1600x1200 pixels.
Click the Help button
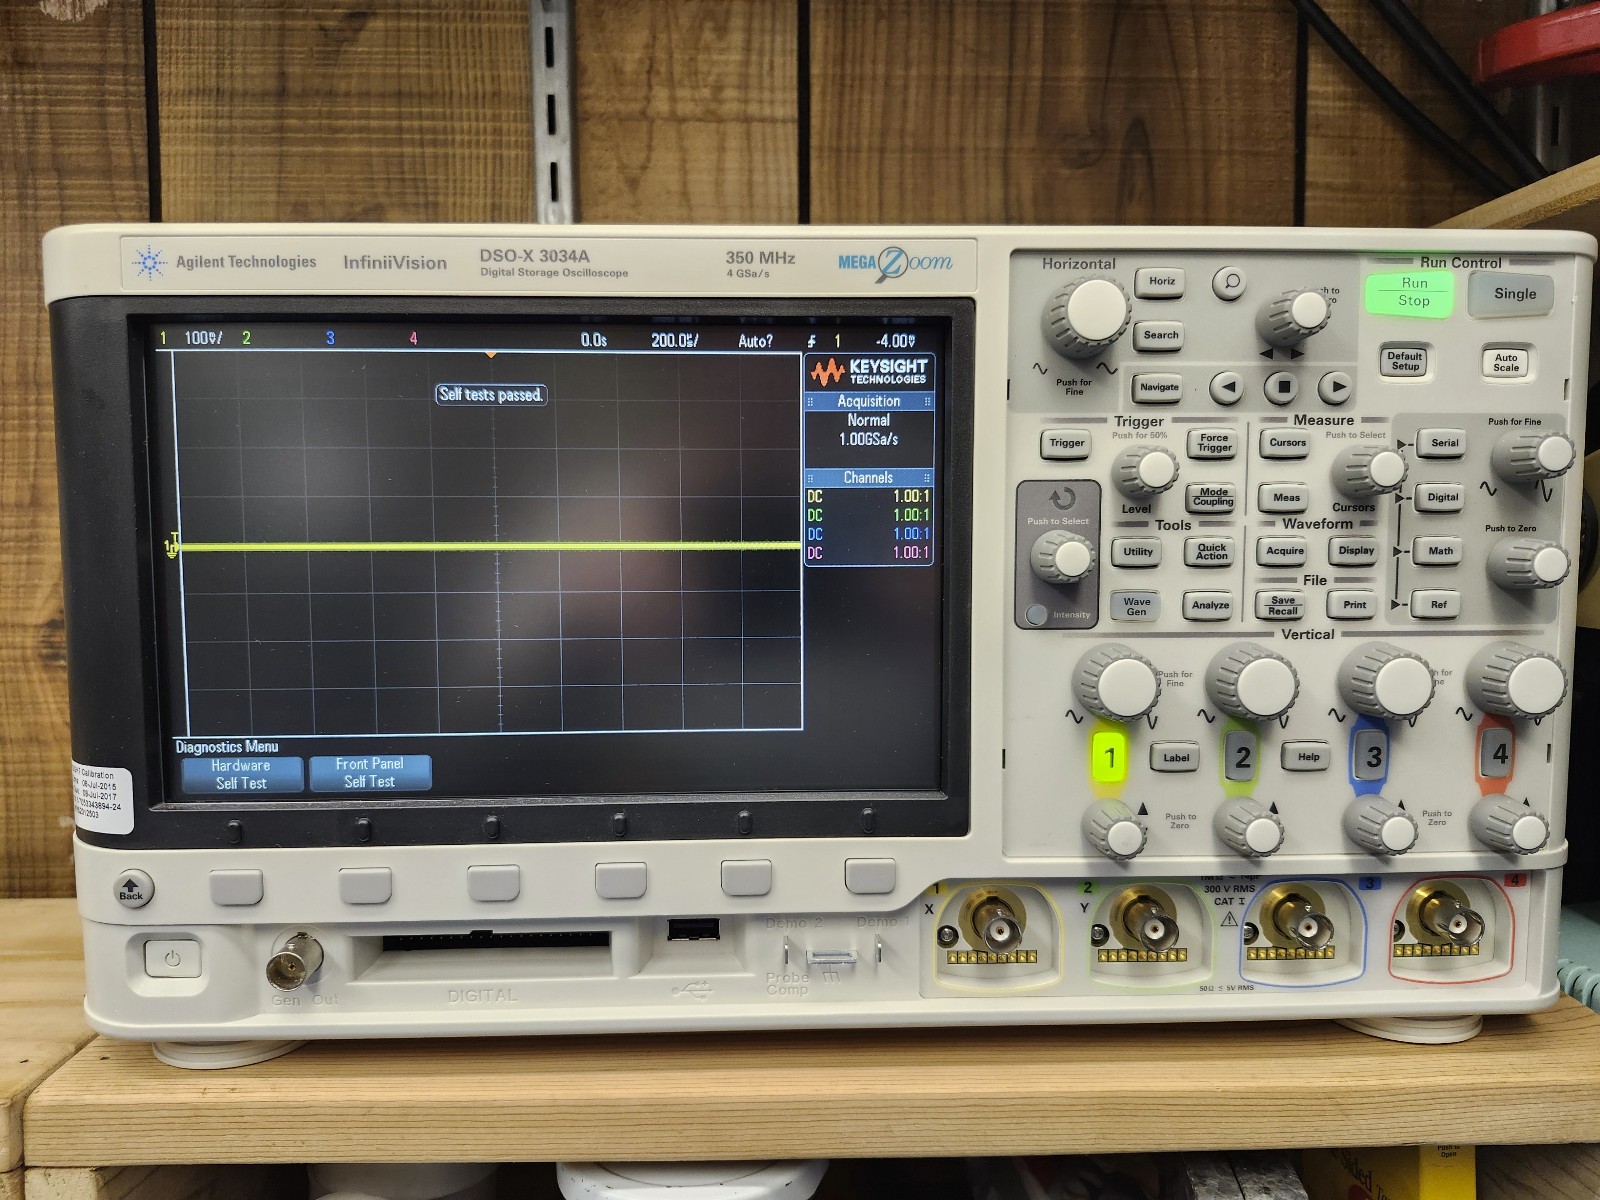coord(1308,757)
